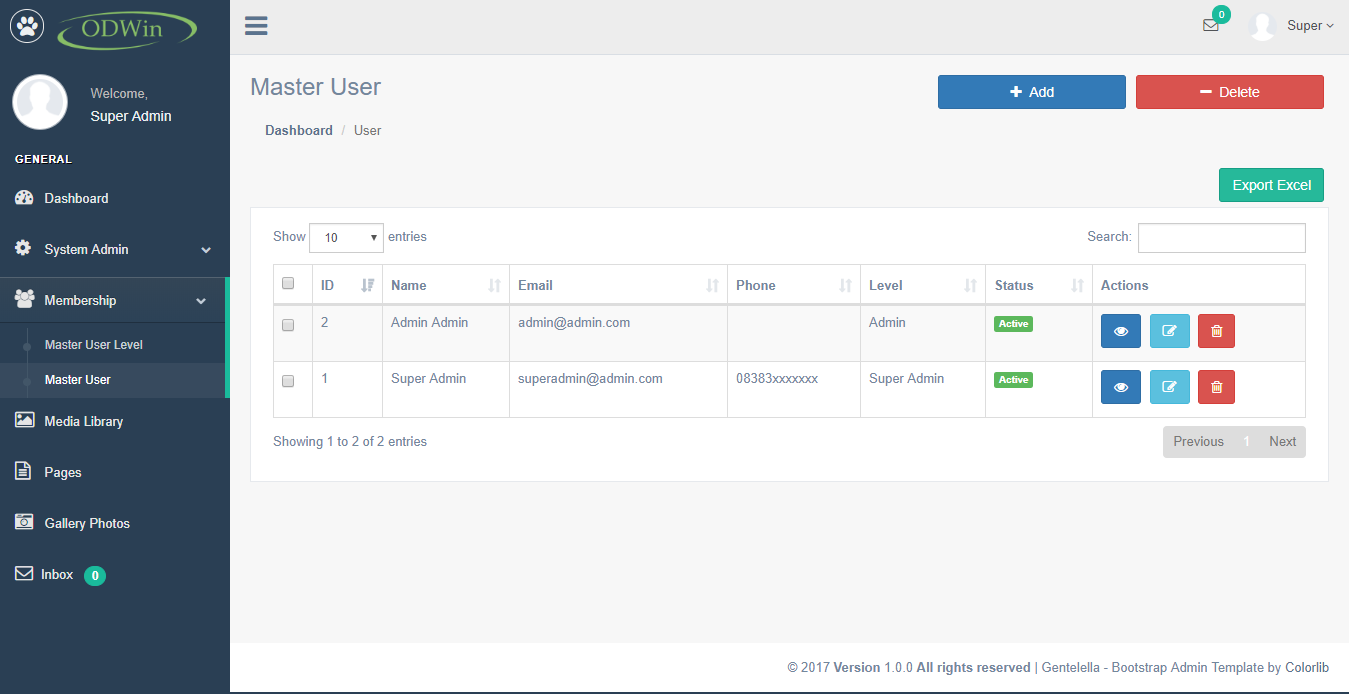Click the Media Library image icon
Viewport: 1349px width, 694px height.
[24, 420]
